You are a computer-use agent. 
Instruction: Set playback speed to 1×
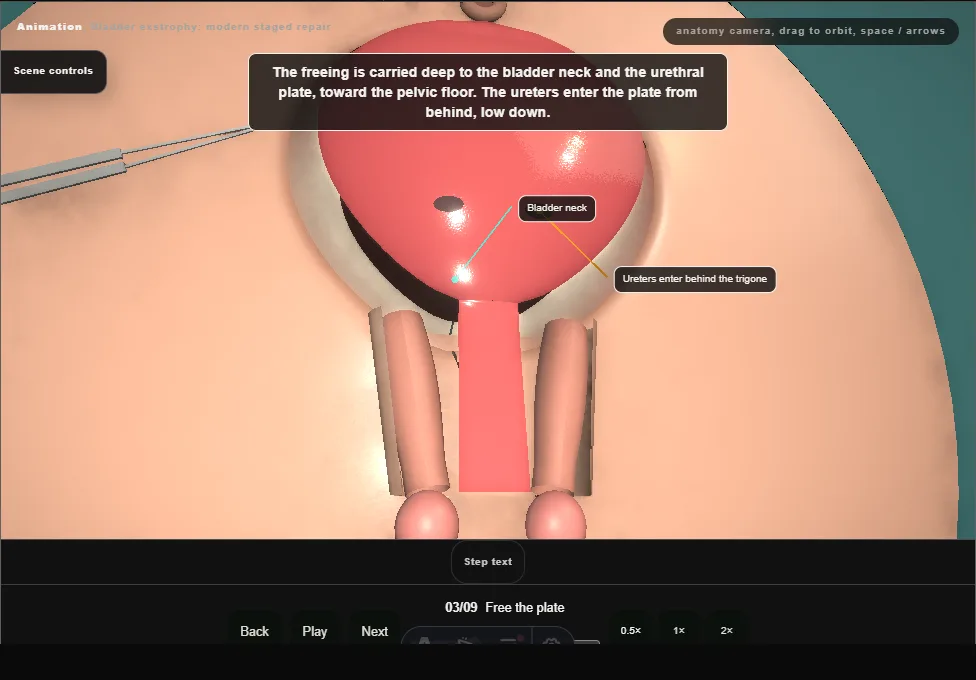coord(679,630)
